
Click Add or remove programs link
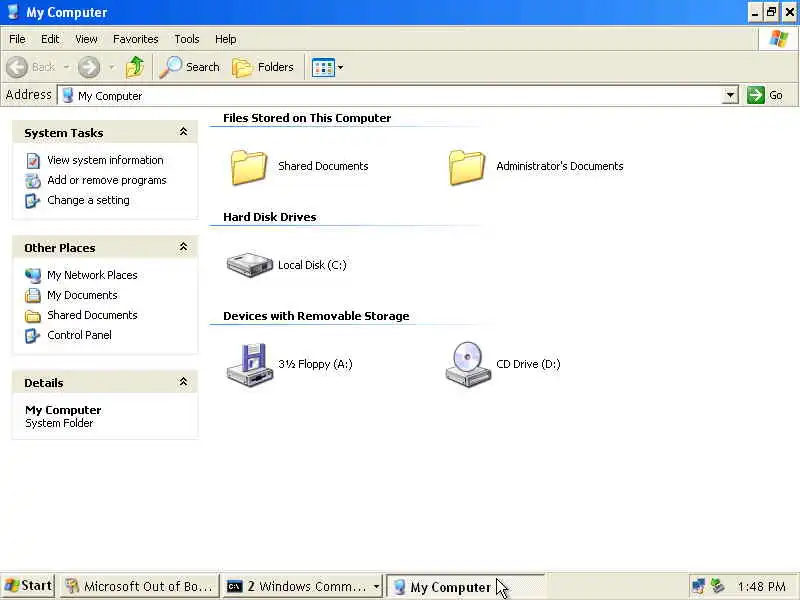click(107, 180)
